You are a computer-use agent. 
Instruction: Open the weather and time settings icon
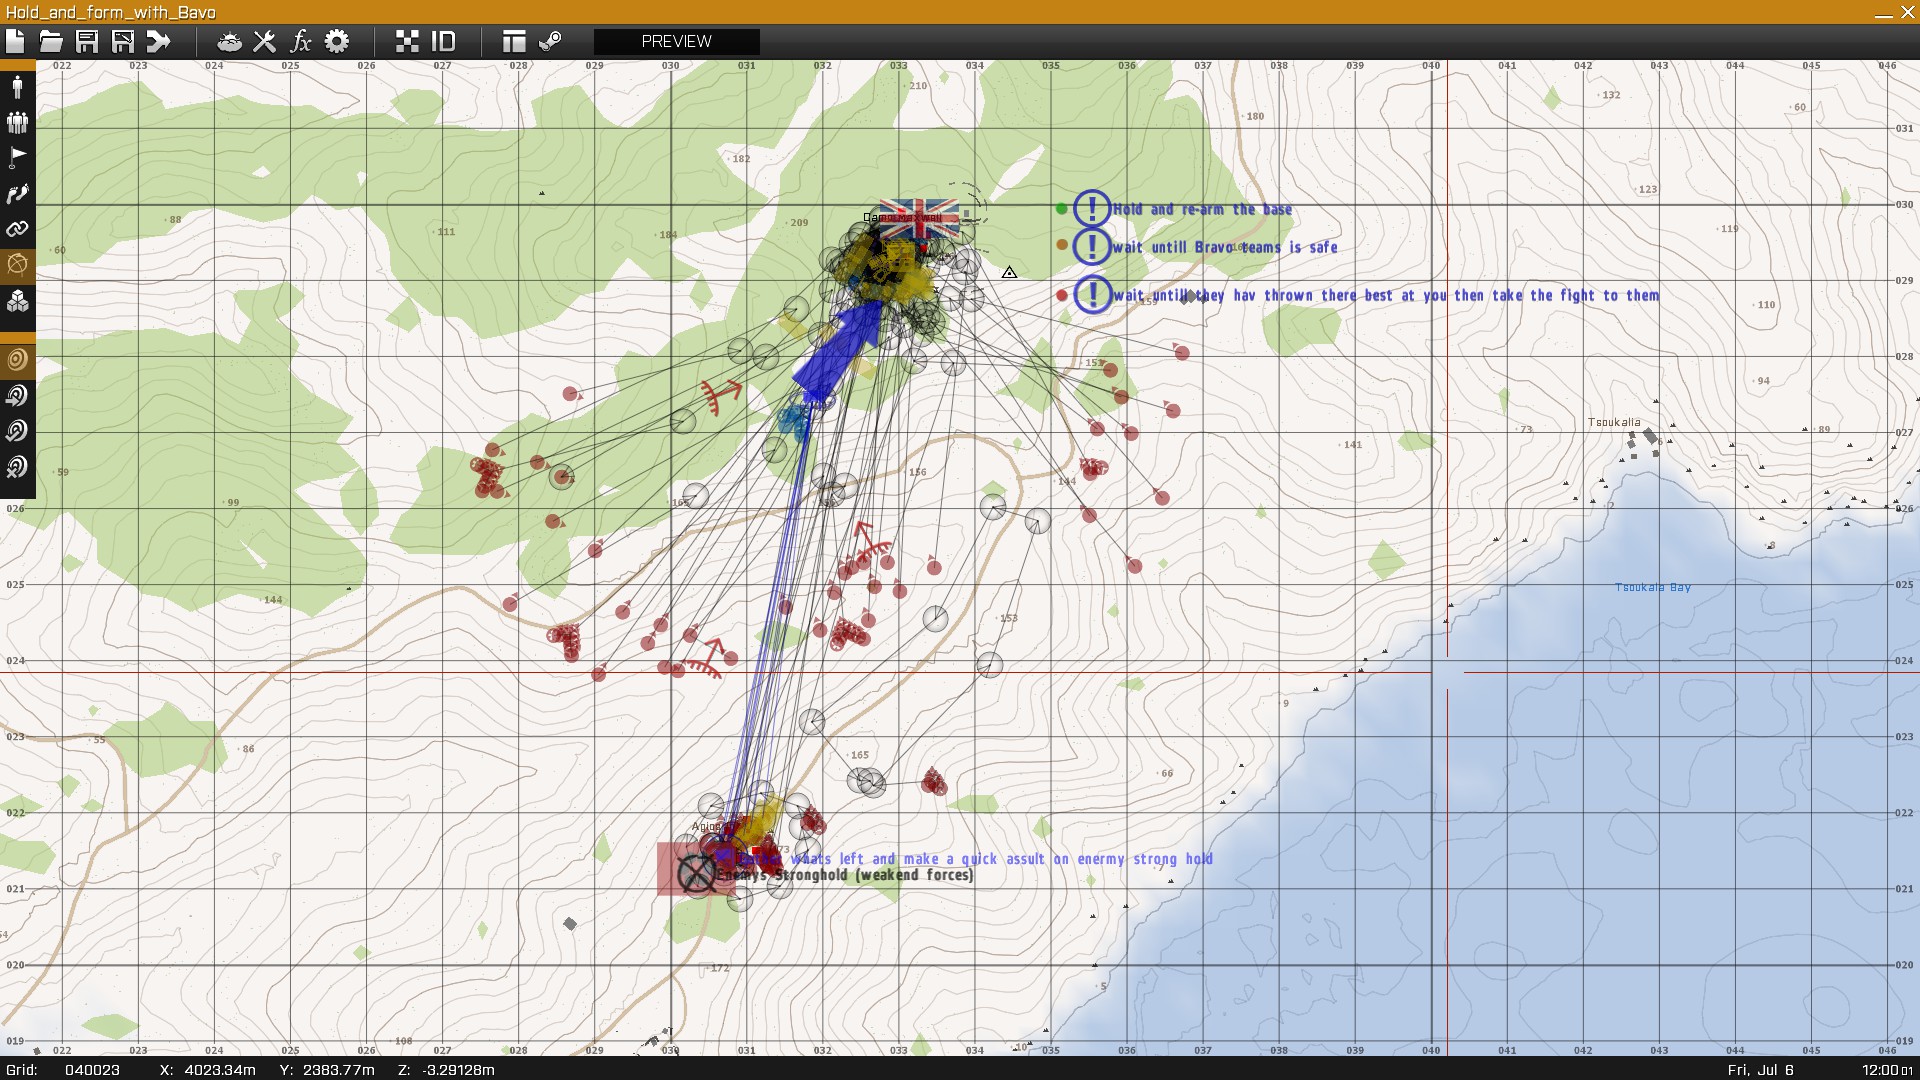point(229,41)
